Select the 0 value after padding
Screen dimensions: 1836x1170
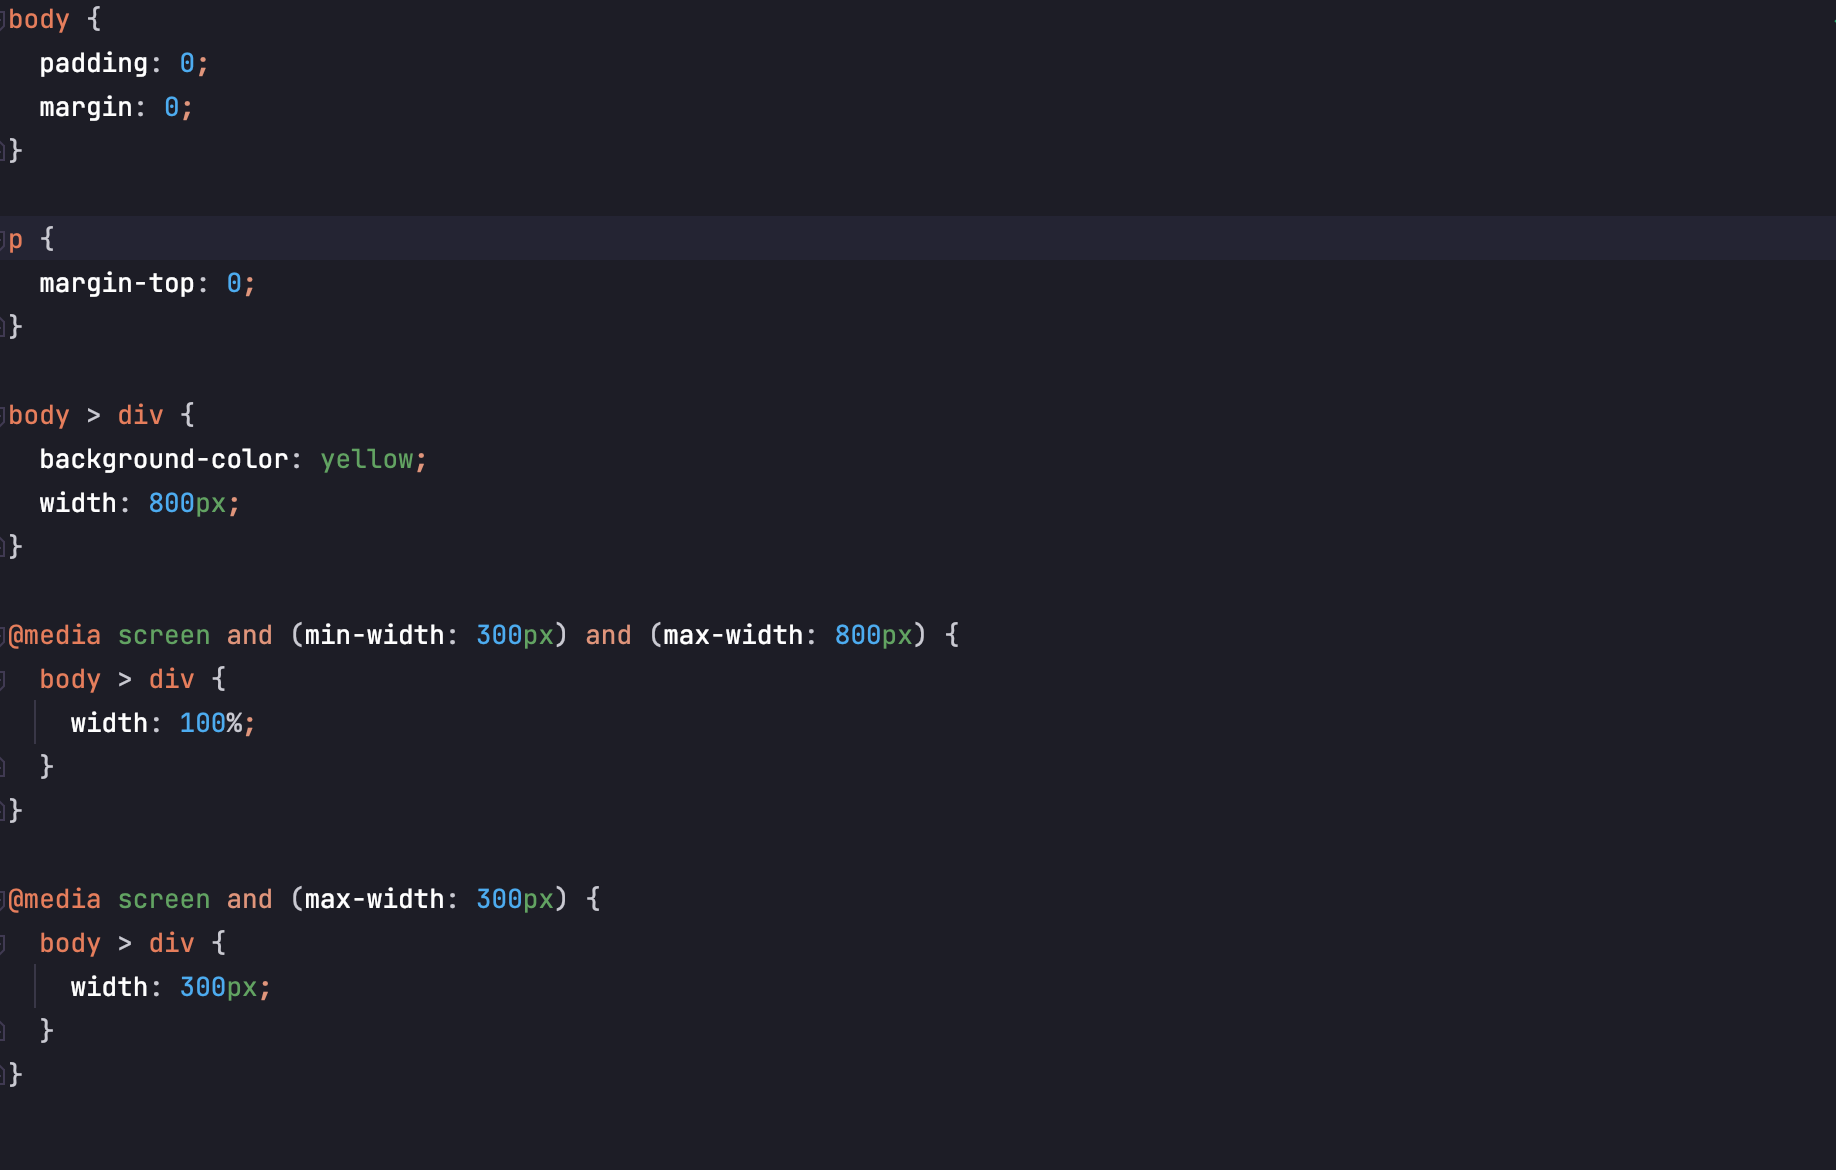click(187, 64)
